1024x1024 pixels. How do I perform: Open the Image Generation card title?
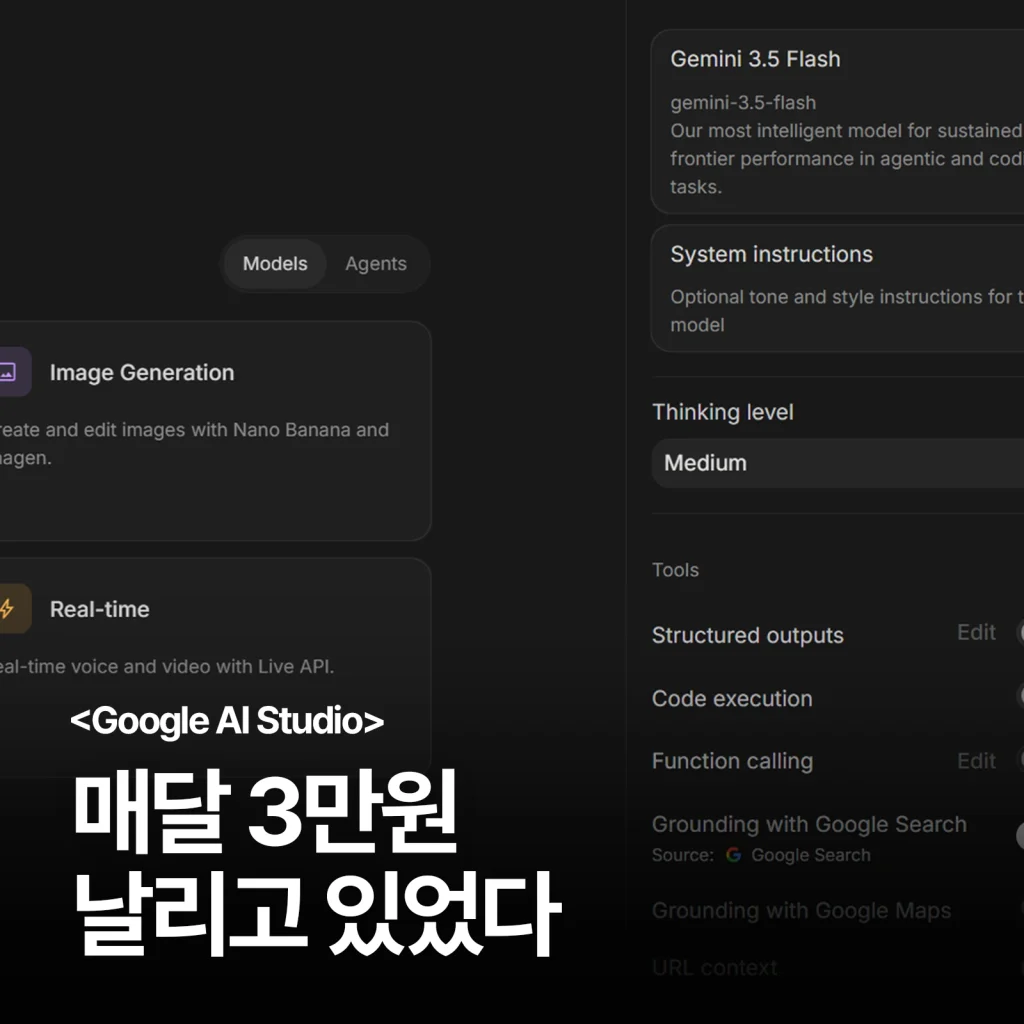point(142,372)
